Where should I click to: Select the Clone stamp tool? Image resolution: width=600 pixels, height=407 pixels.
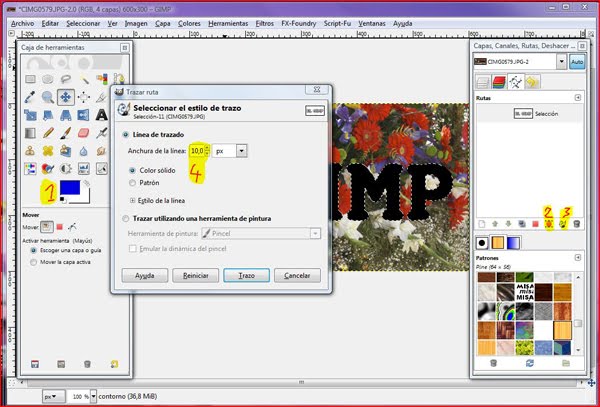pos(30,151)
